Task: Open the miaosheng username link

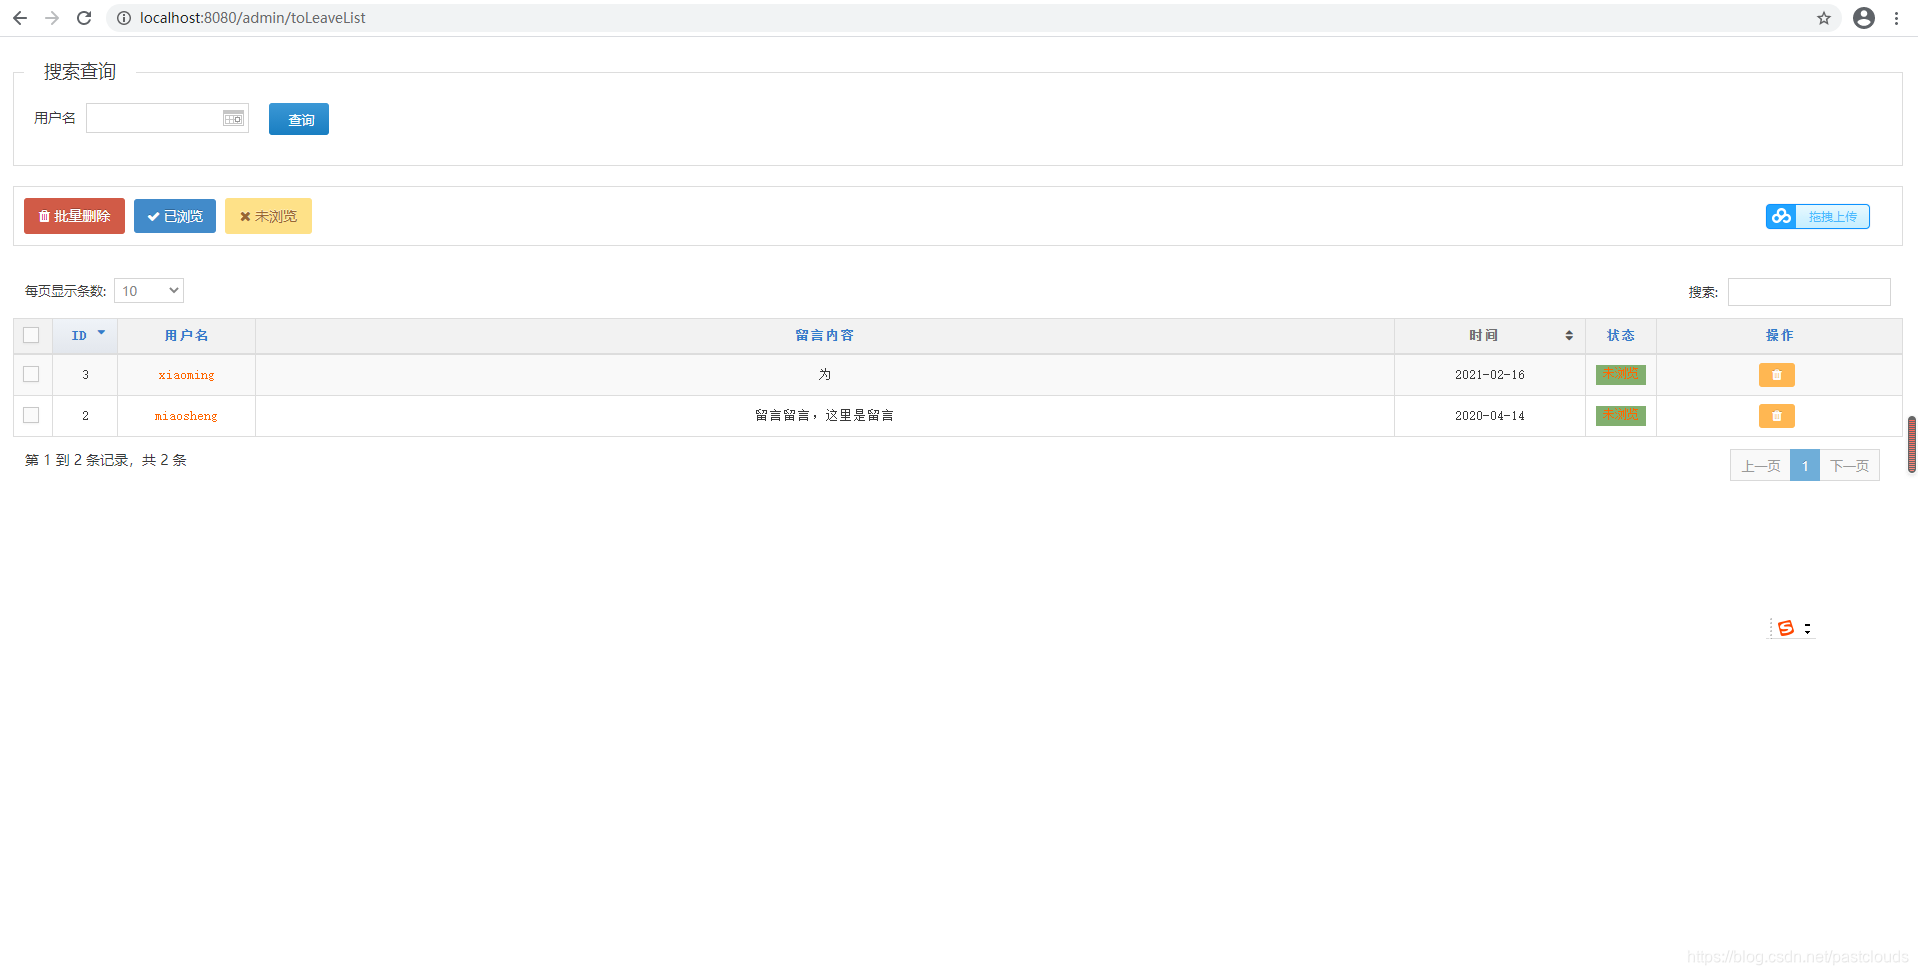Action: click(186, 416)
